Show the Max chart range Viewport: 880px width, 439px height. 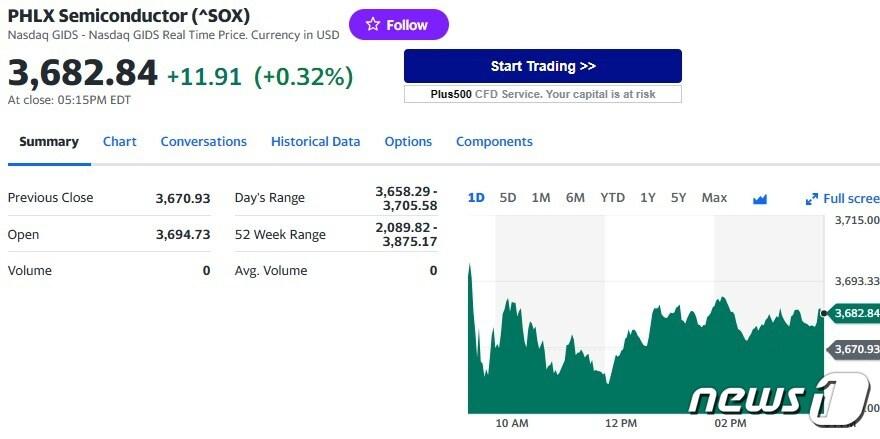tap(714, 198)
